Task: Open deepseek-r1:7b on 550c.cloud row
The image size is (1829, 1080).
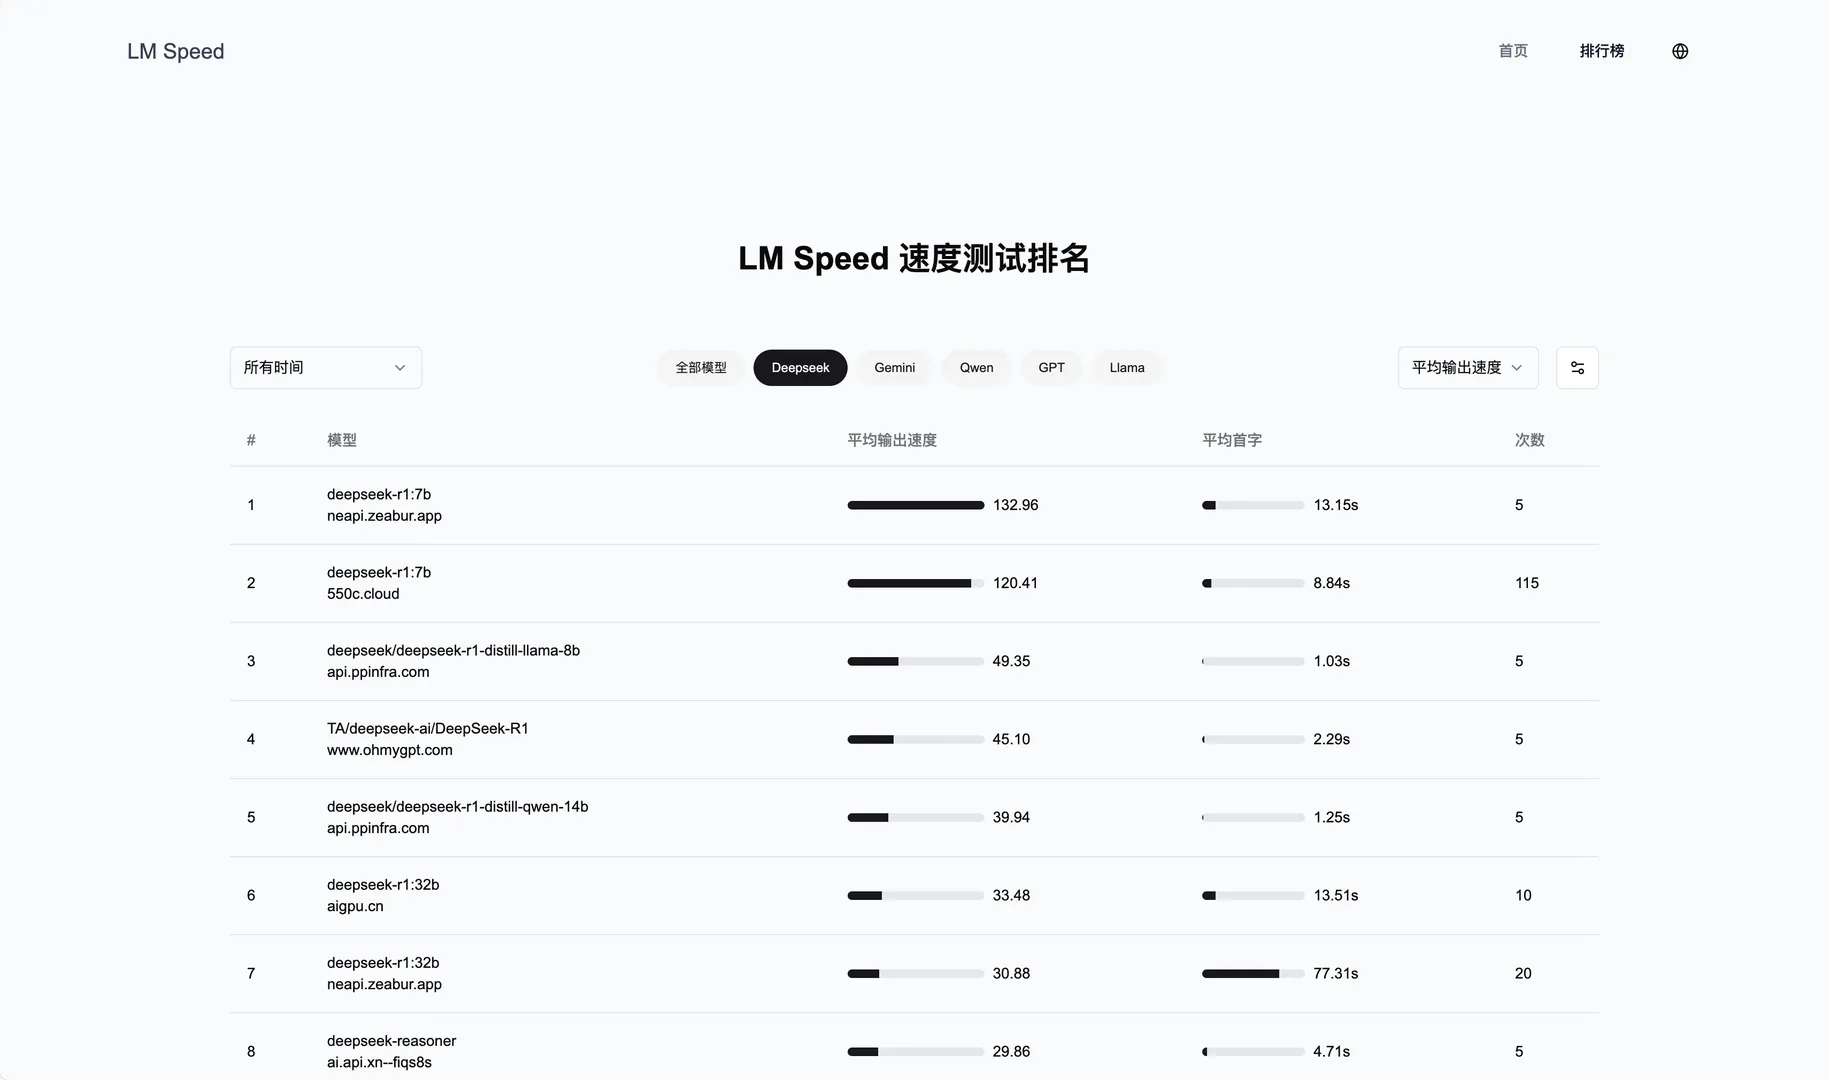Action: [x=914, y=583]
